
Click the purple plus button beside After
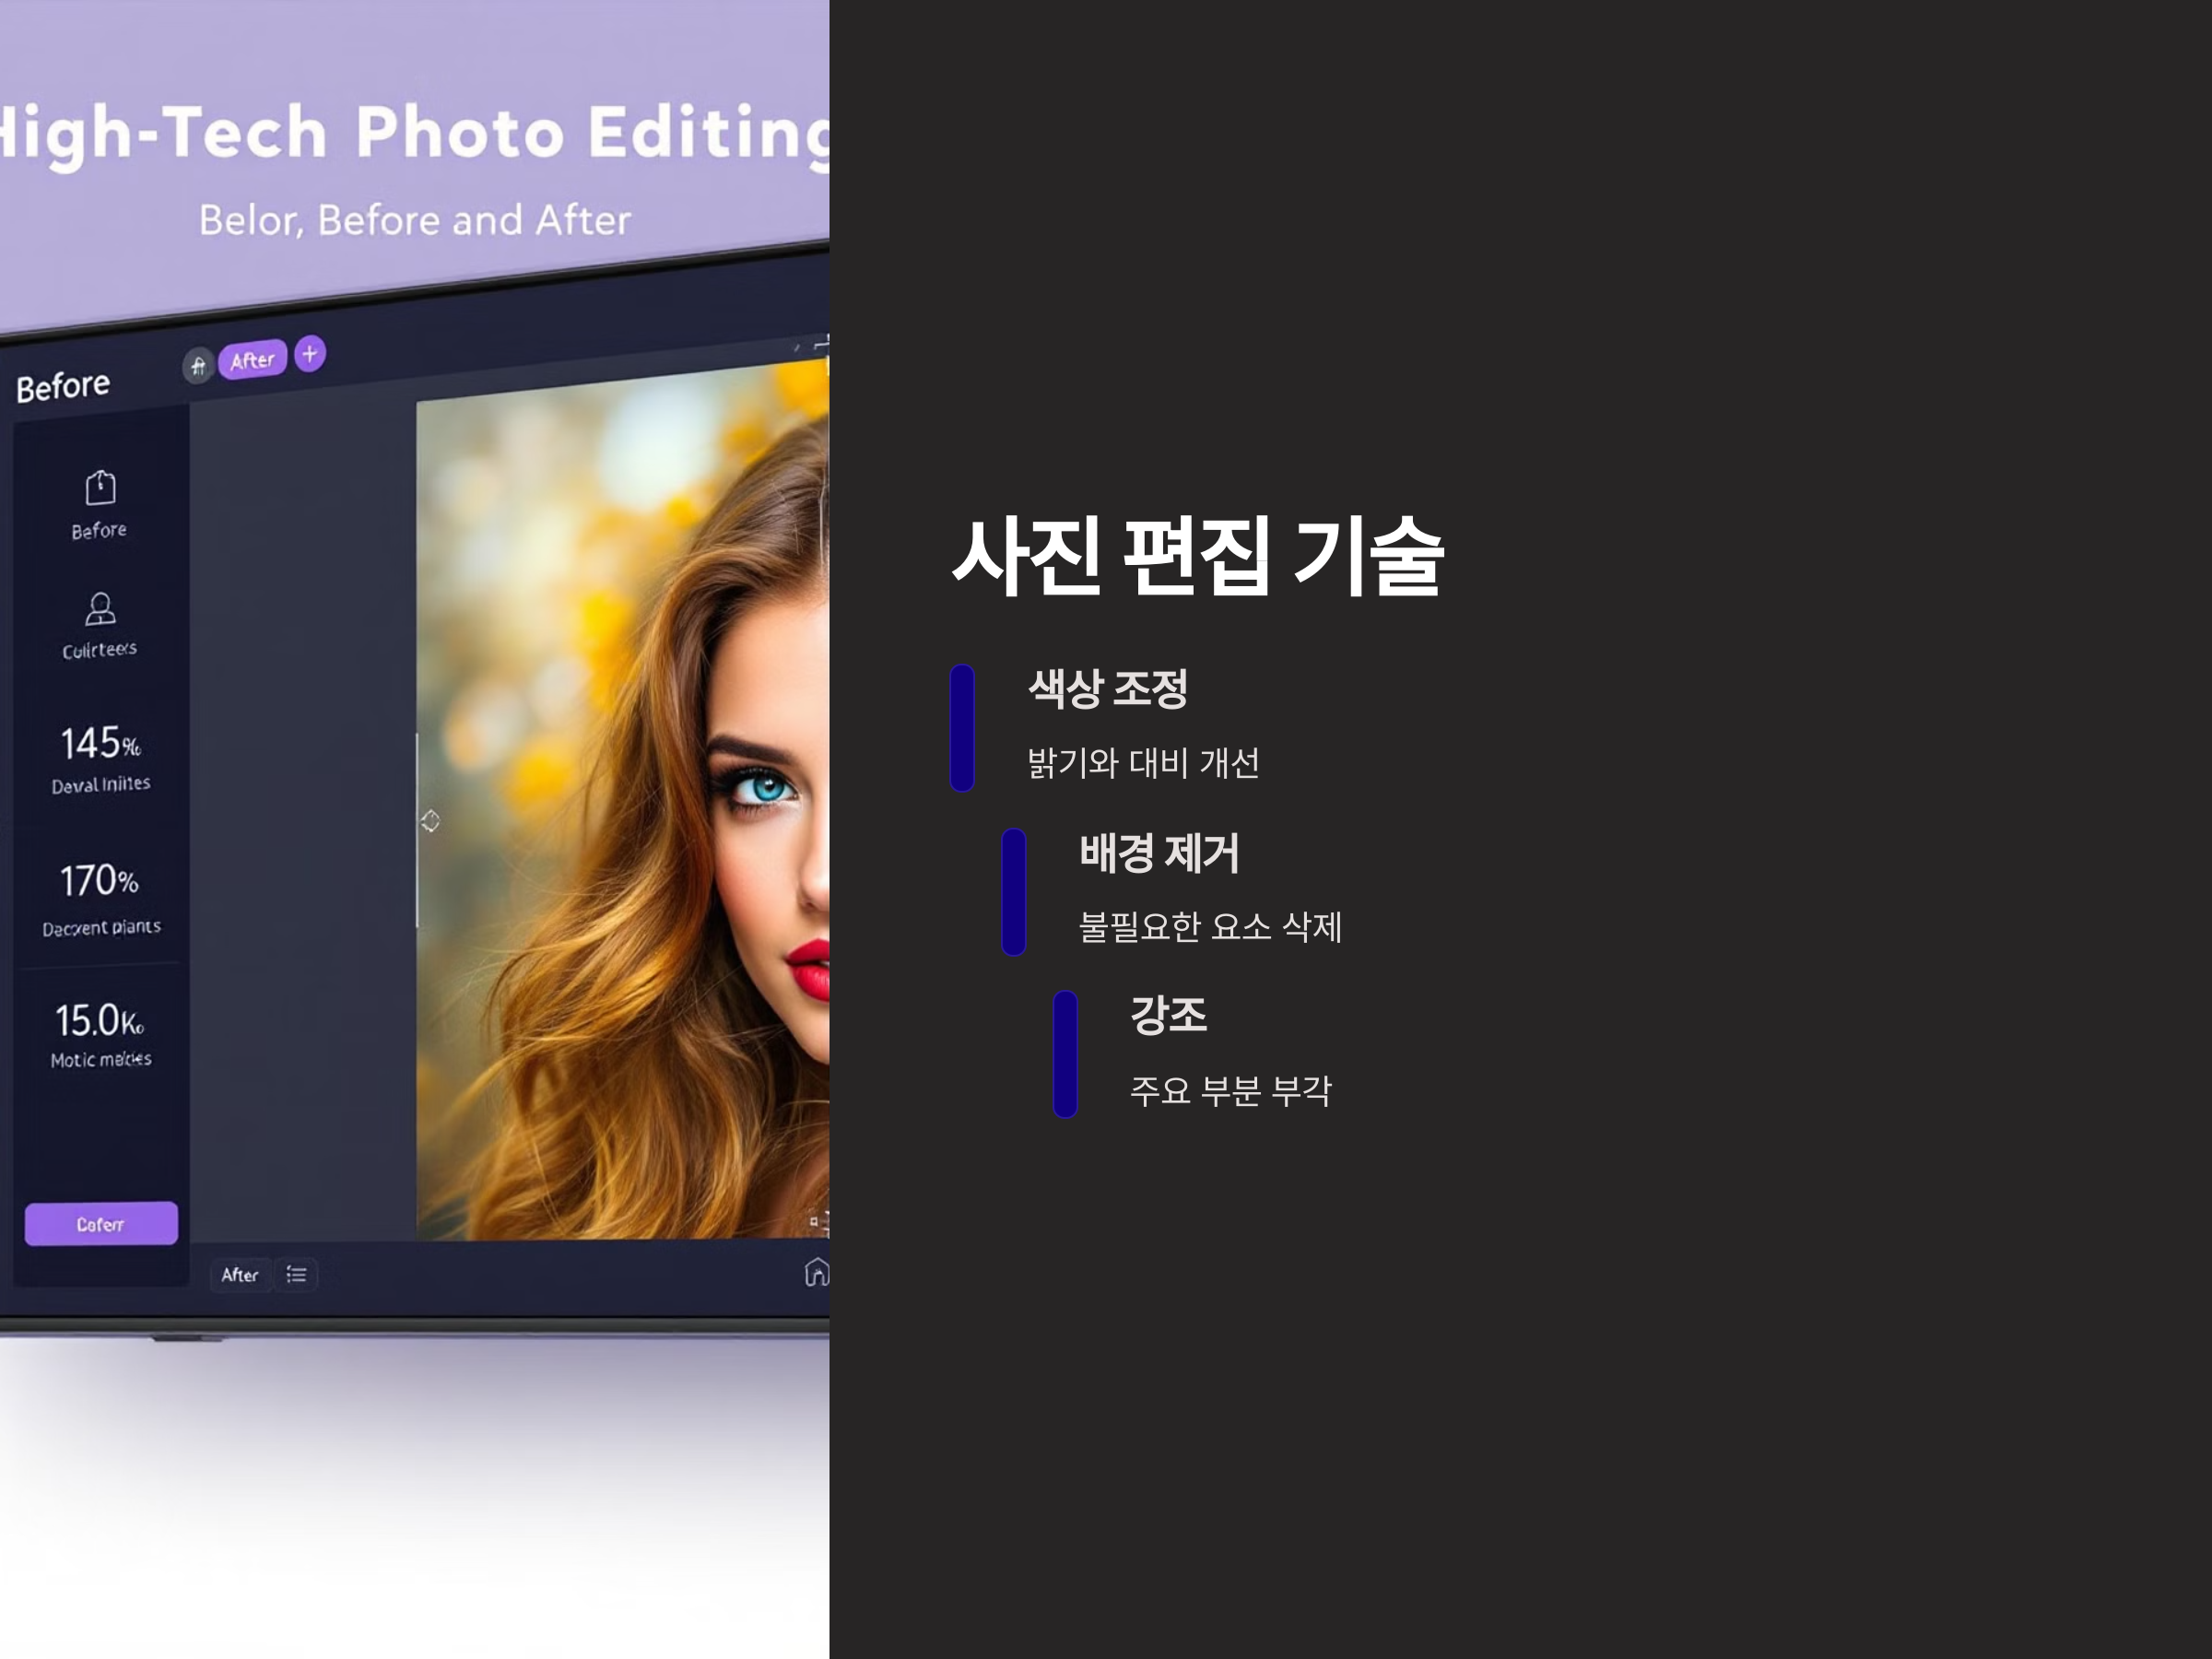pyautogui.click(x=310, y=354)
